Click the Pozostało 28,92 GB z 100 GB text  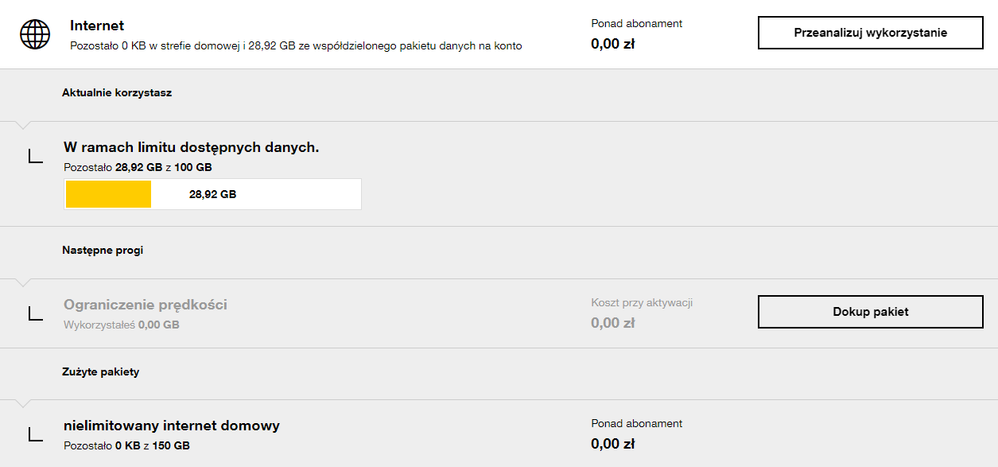137,167
